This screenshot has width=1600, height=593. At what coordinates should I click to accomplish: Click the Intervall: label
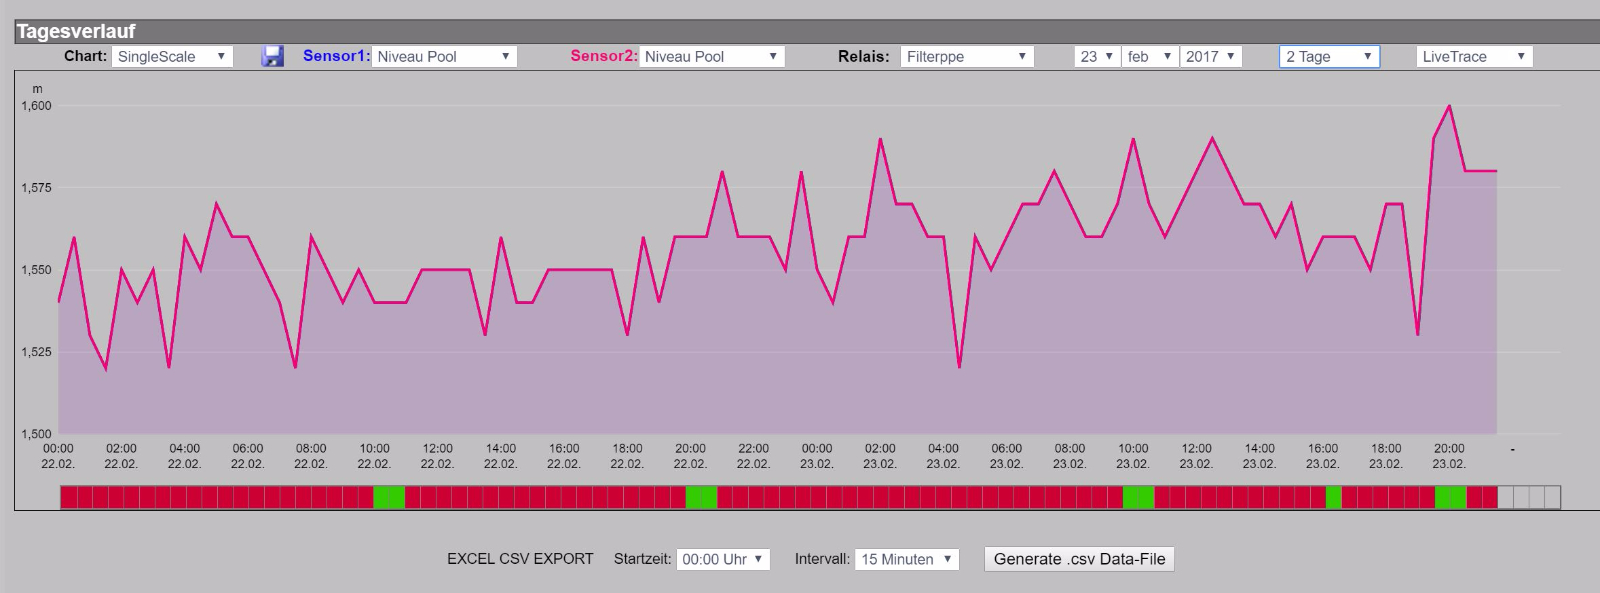(822, 559)
